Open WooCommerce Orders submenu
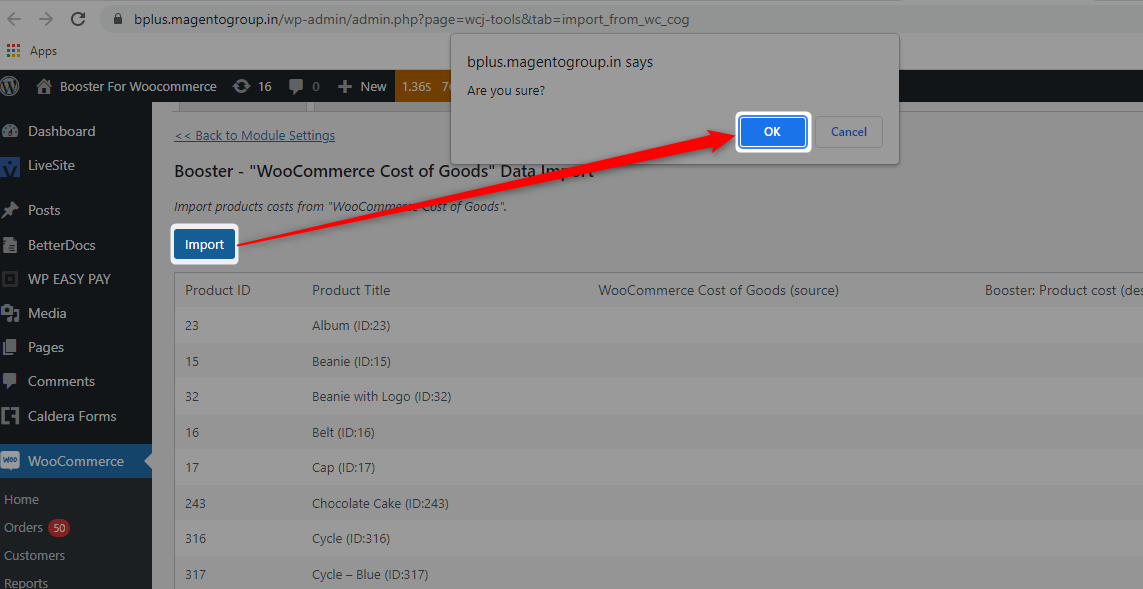1143x589 pixels. coord(23,527)
